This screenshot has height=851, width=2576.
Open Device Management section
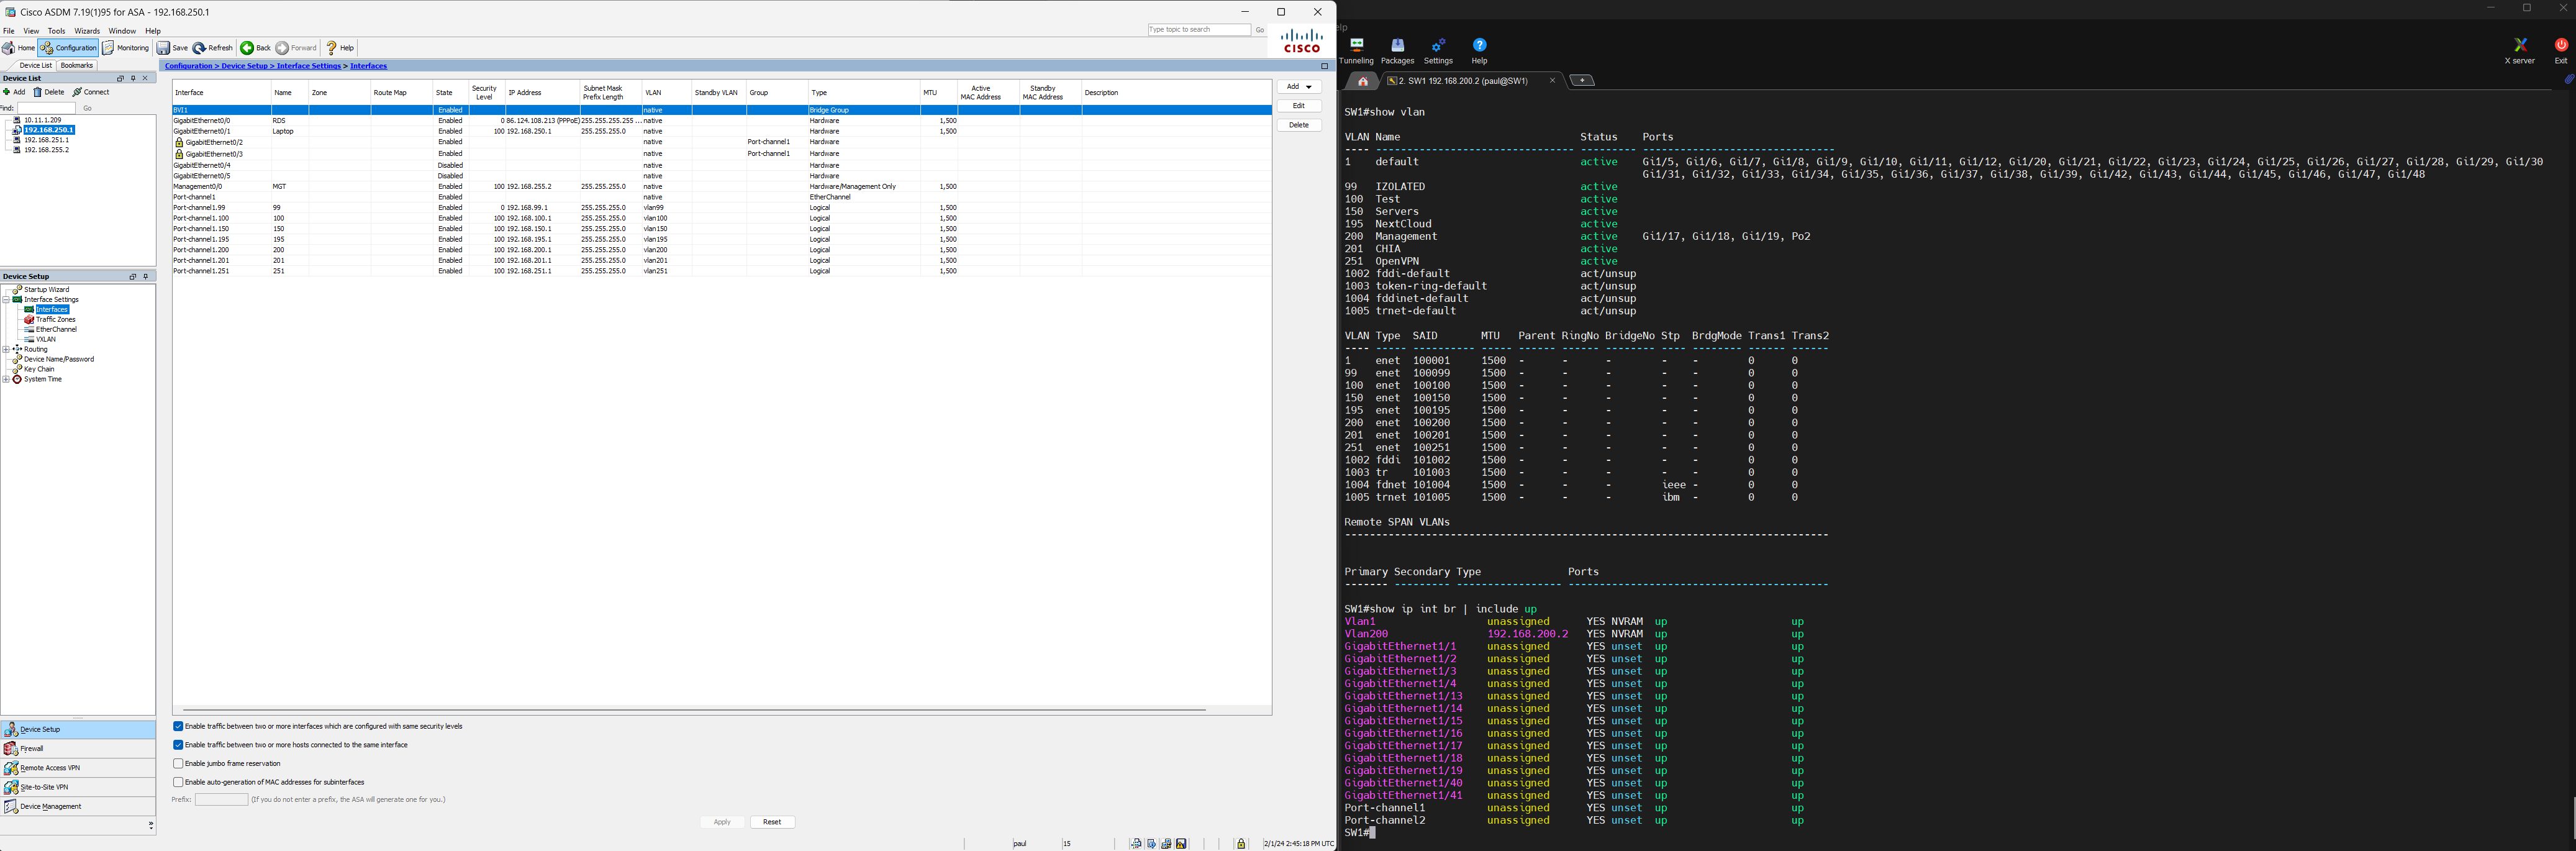pos(78,806)
